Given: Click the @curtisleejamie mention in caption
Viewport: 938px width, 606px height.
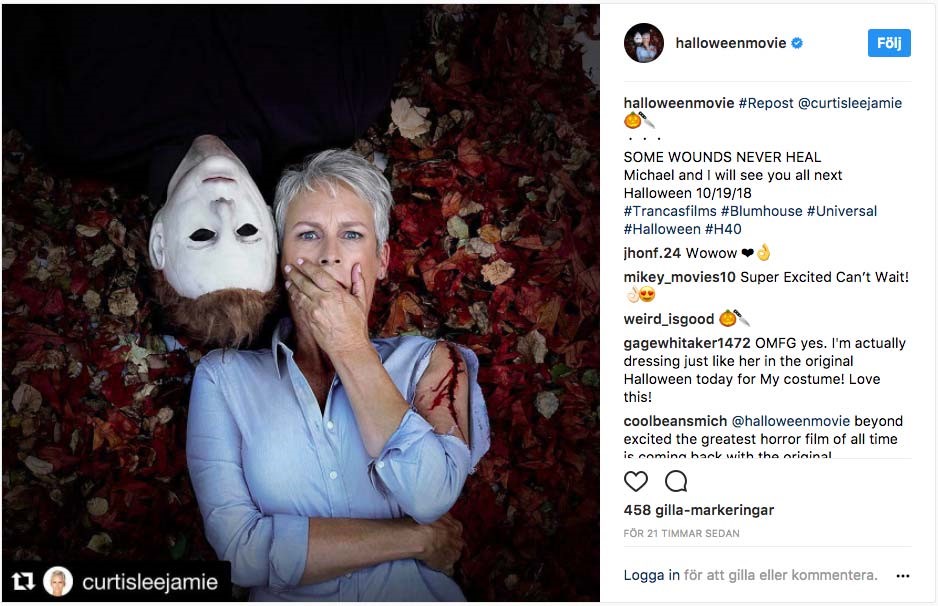Looking at the screenshot, I should pyautogui.click(x=850, y=103).
